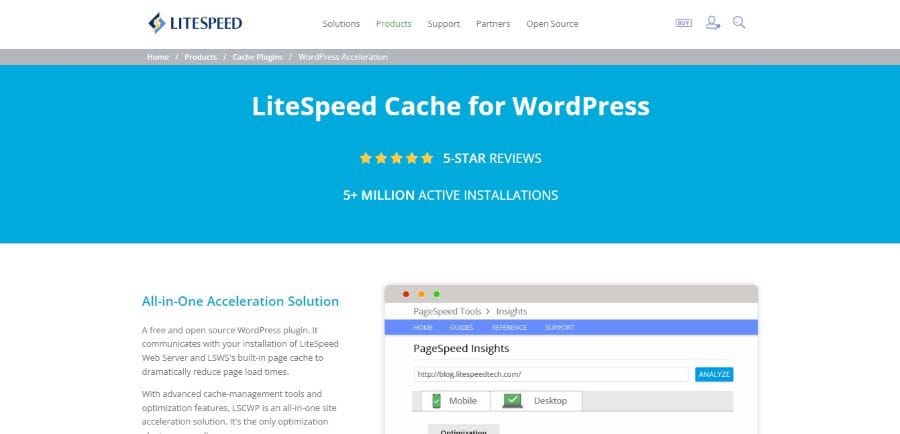Click the PageSpeed Insights heading
The image size is (900, 434).
click(461, 348)
